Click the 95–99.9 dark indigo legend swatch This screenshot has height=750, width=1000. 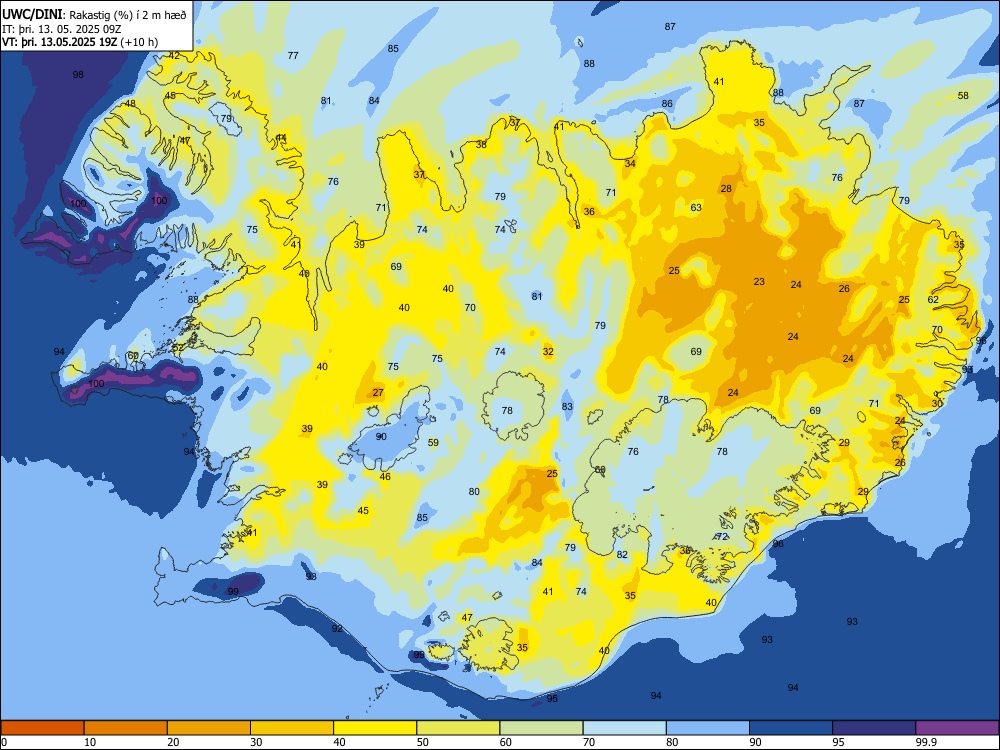874,728
